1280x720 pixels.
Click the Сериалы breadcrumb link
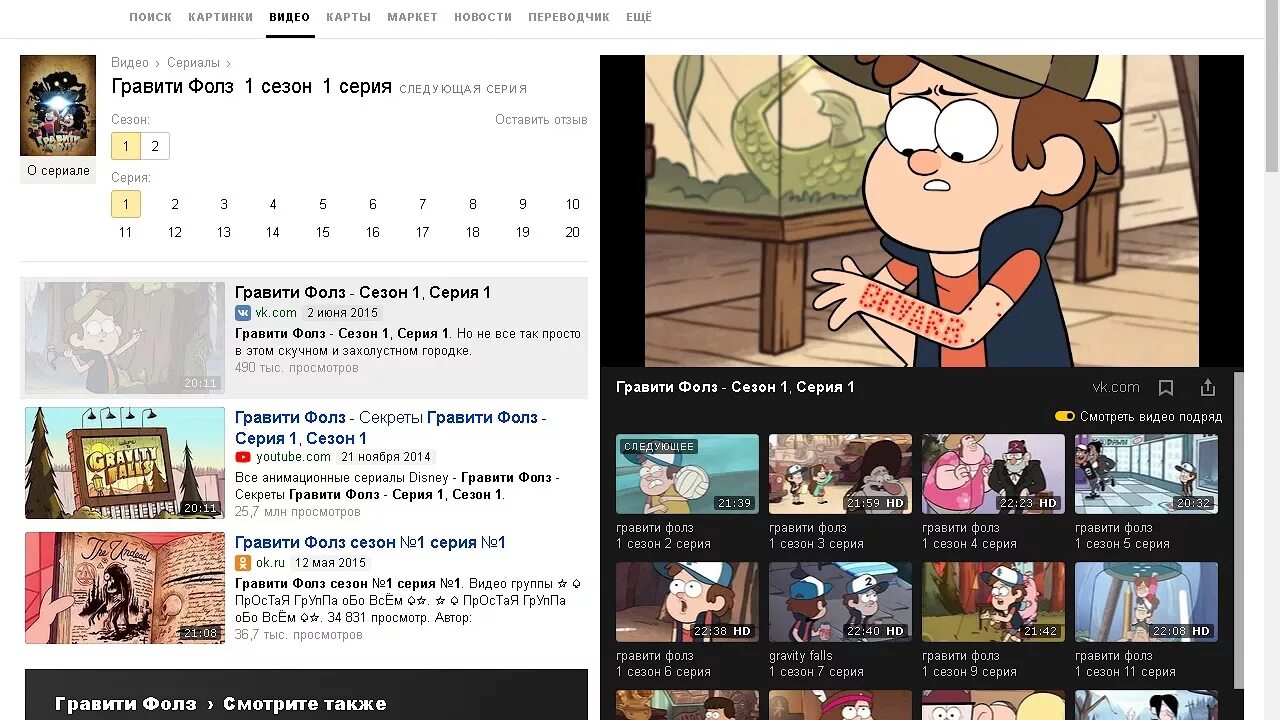[193, 63]
